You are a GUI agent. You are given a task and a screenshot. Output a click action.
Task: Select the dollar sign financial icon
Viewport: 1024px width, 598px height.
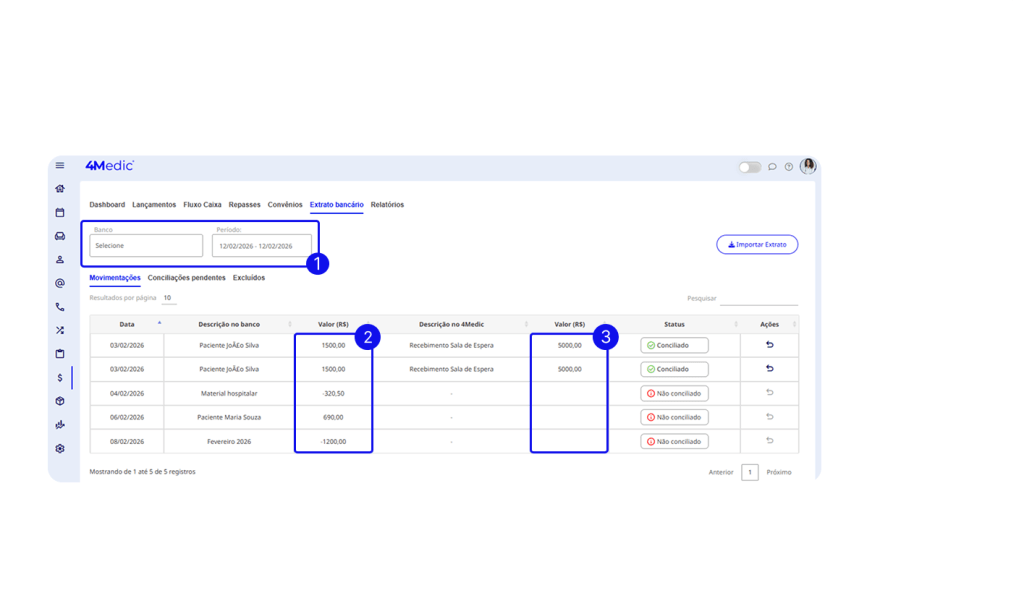point(60,378)
